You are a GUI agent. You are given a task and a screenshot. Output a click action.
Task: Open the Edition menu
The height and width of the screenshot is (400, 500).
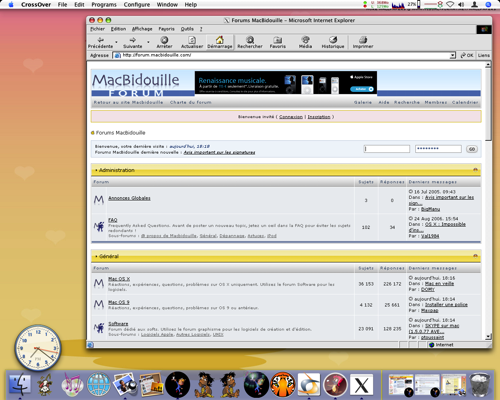pyautogui.click(x=118, y=29)
